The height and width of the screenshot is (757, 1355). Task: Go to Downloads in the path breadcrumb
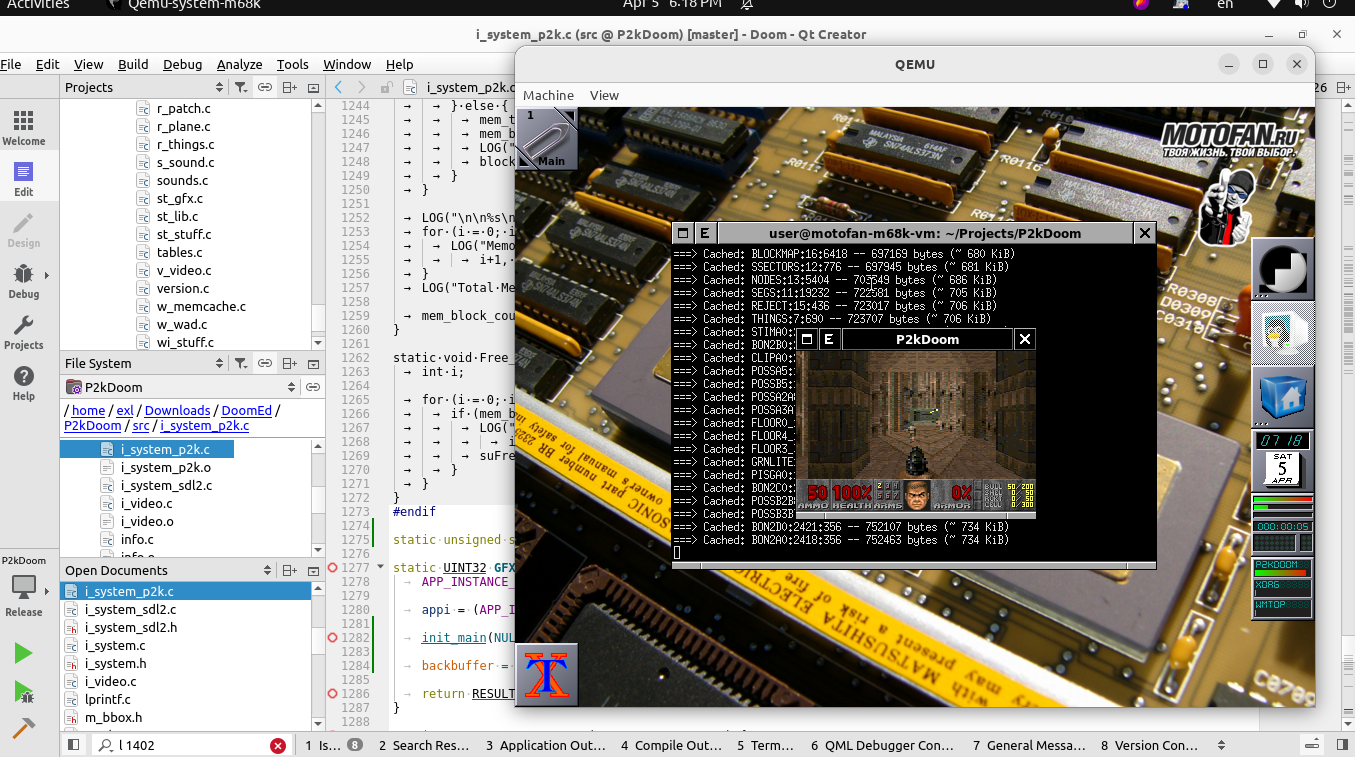click(177, 410)
